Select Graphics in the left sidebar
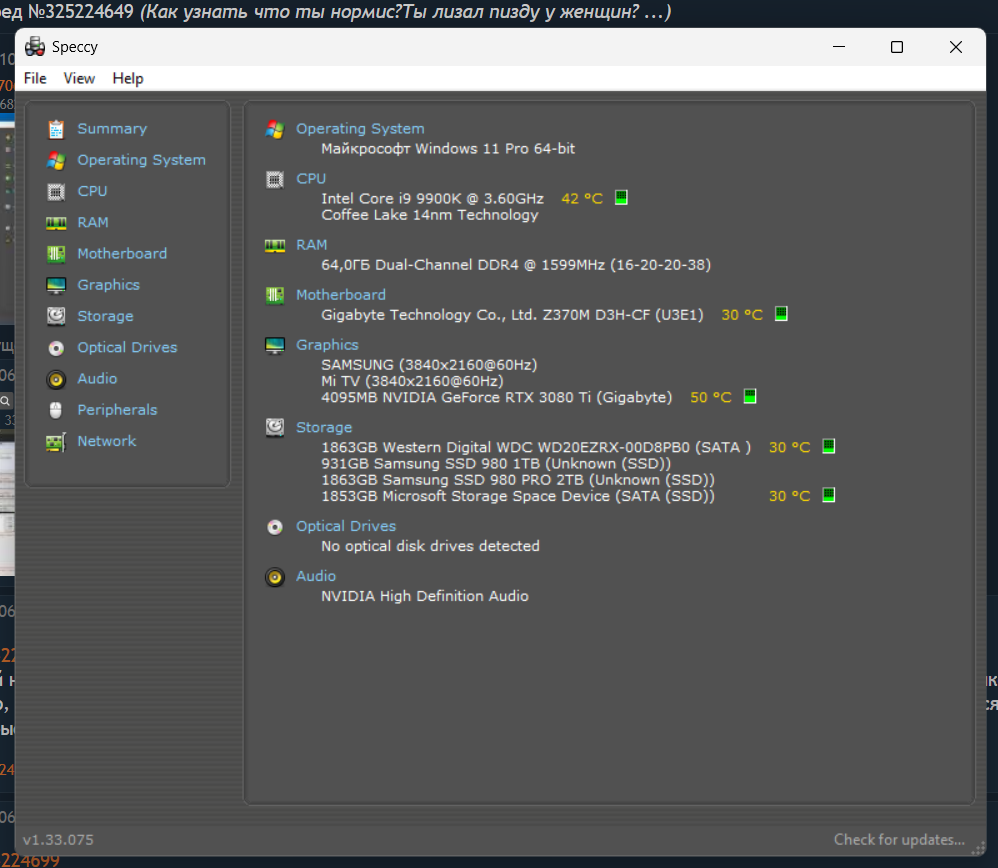This screenshot has width=998, height=868. click(108, 285)
